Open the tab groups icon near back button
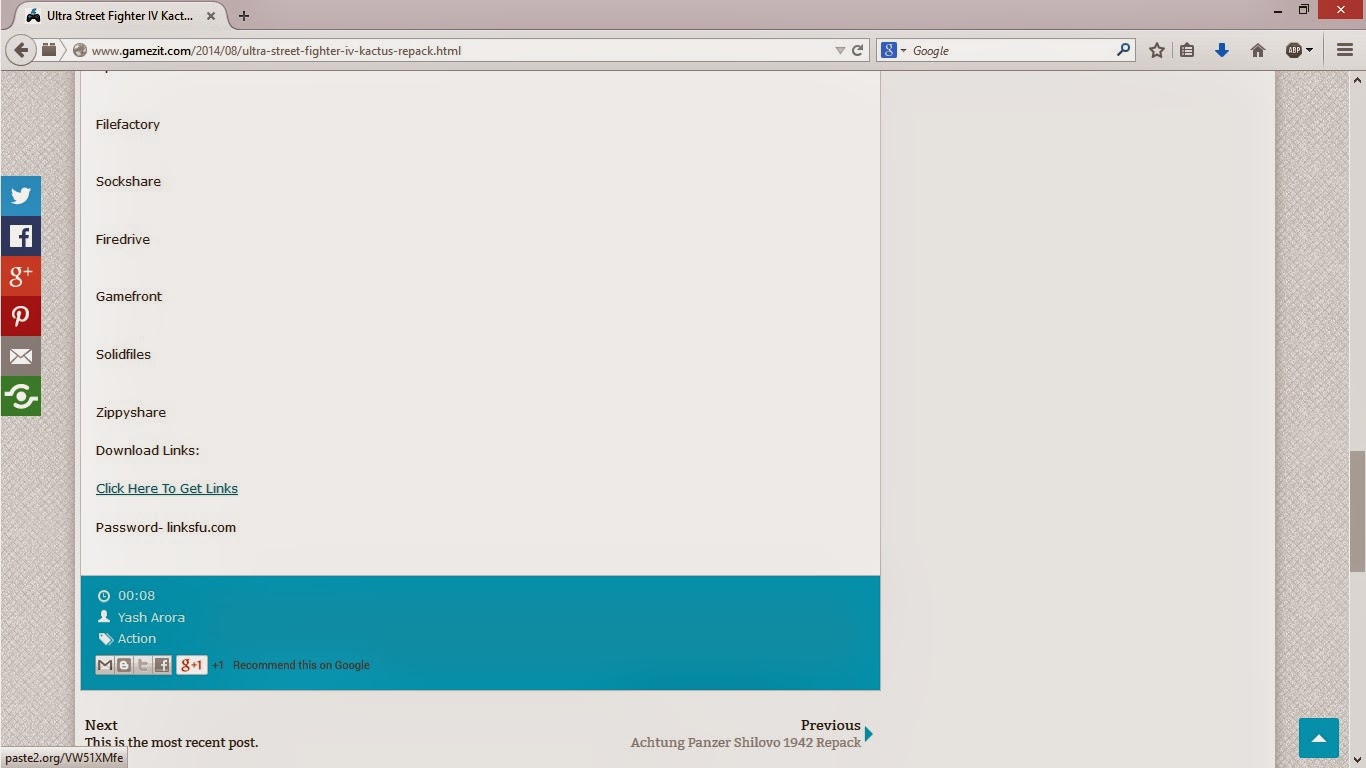Screen dimensions: 1366x768 [49, 50]
